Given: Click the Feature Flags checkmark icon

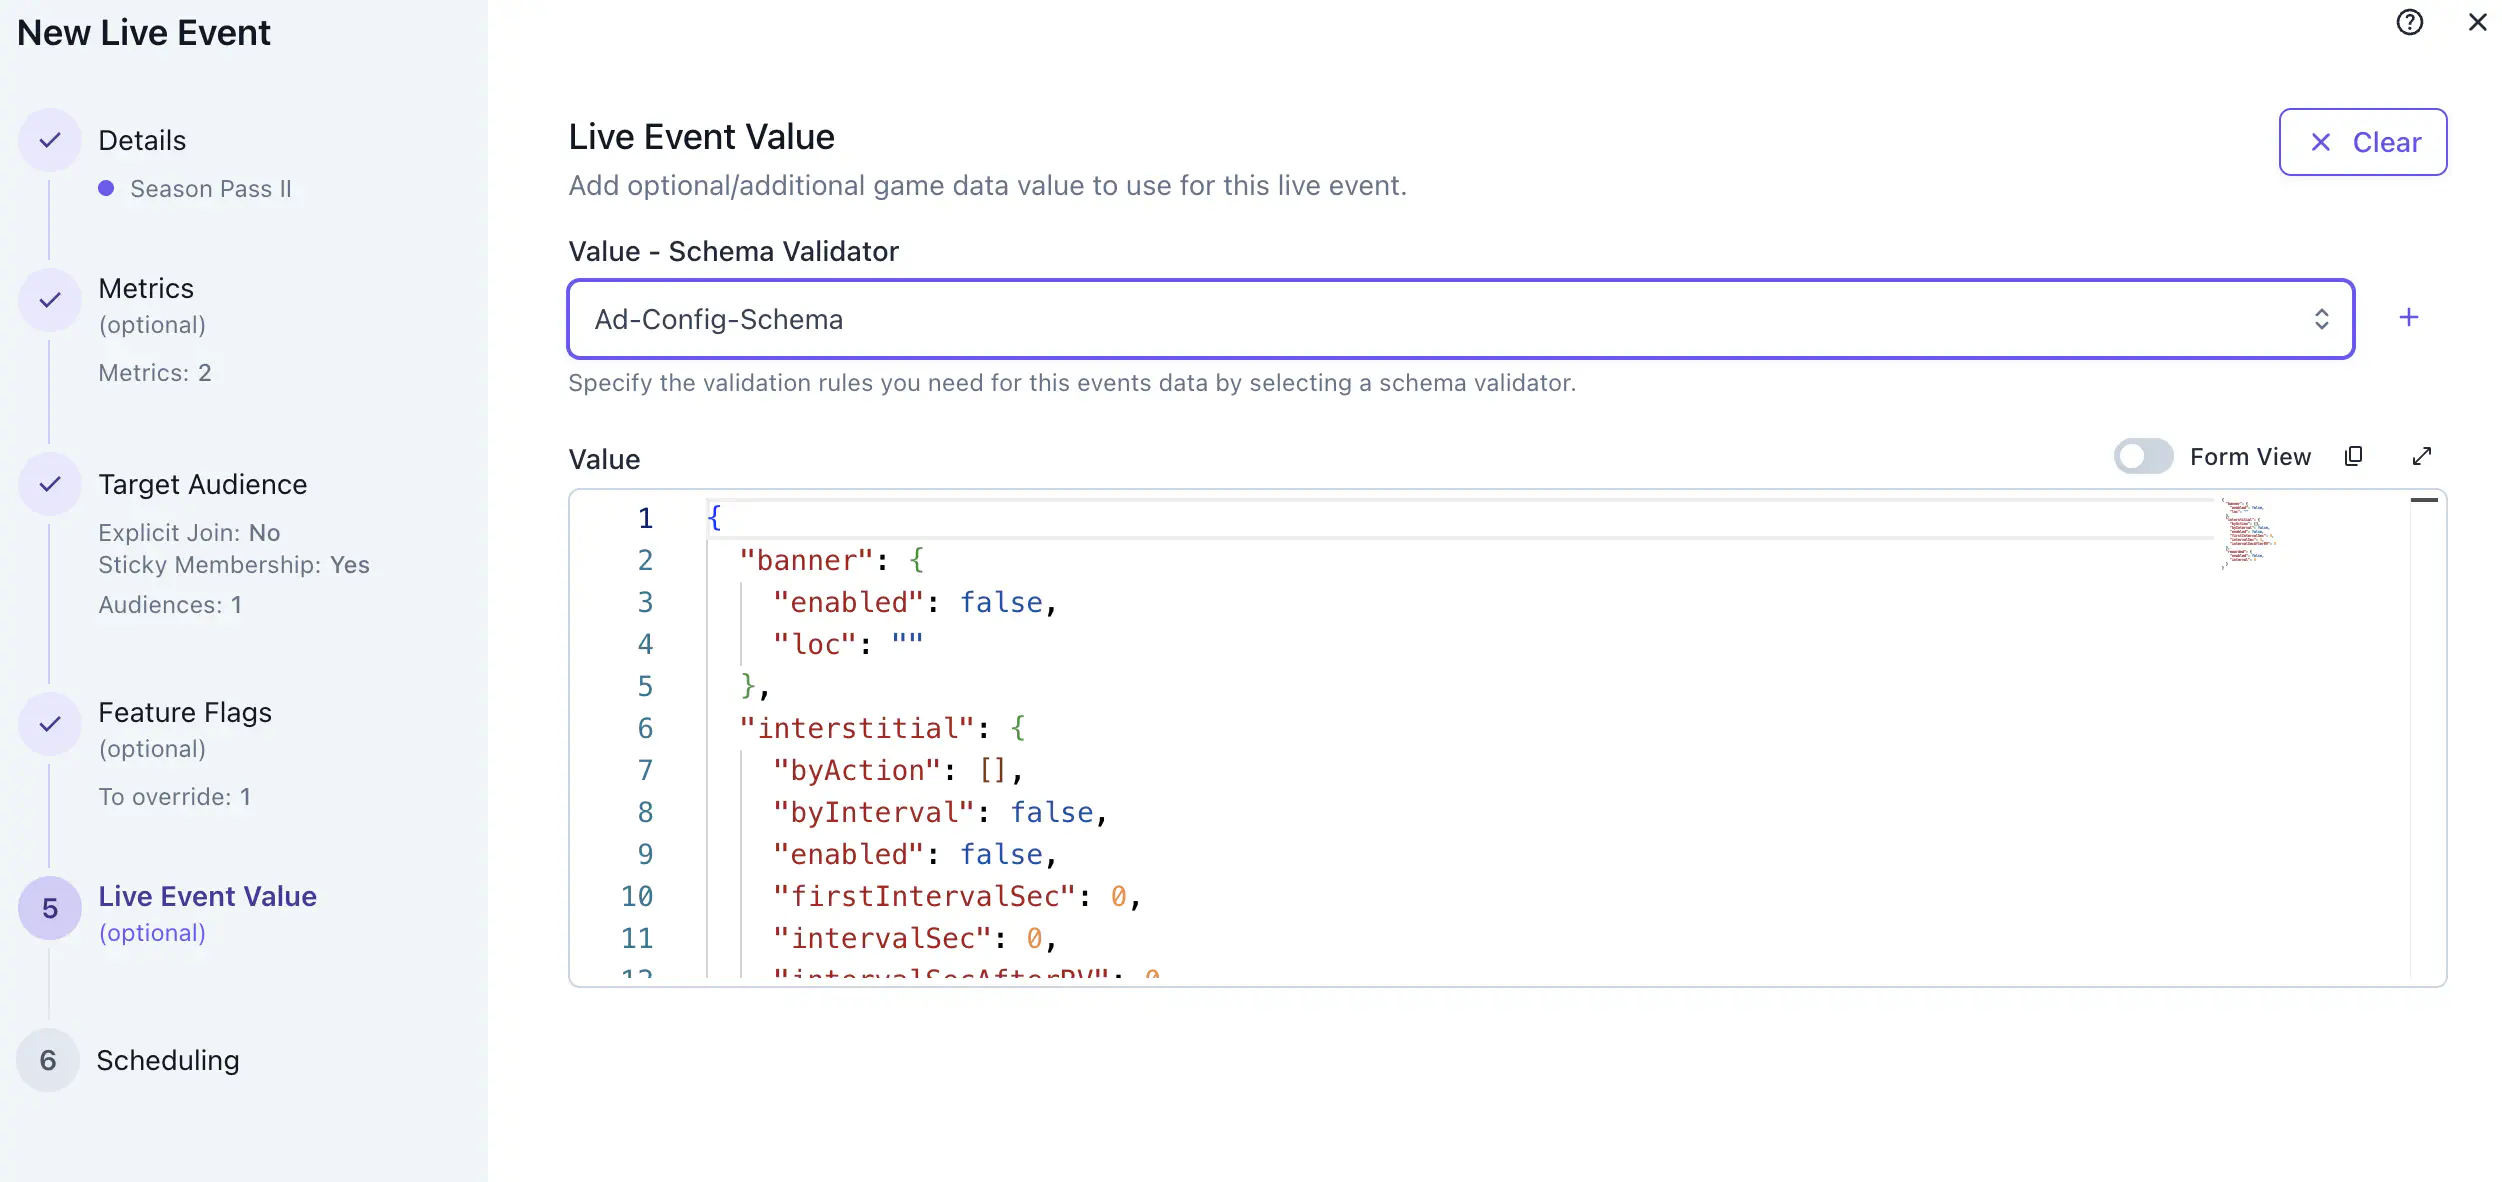Looking at the screenshot, I should pos(49,723).
